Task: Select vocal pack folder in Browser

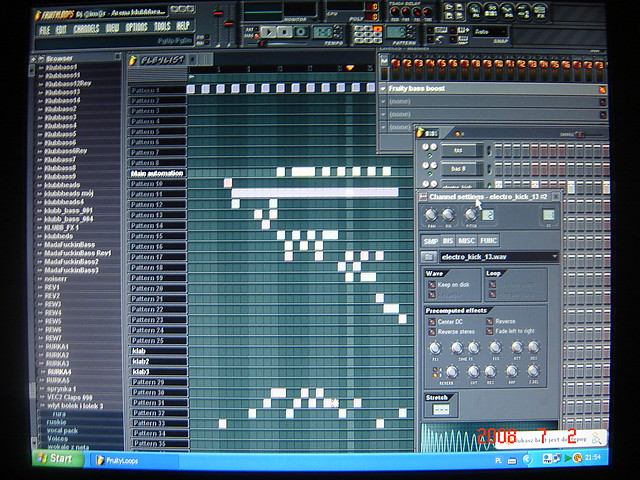Action: click(62, 430)
